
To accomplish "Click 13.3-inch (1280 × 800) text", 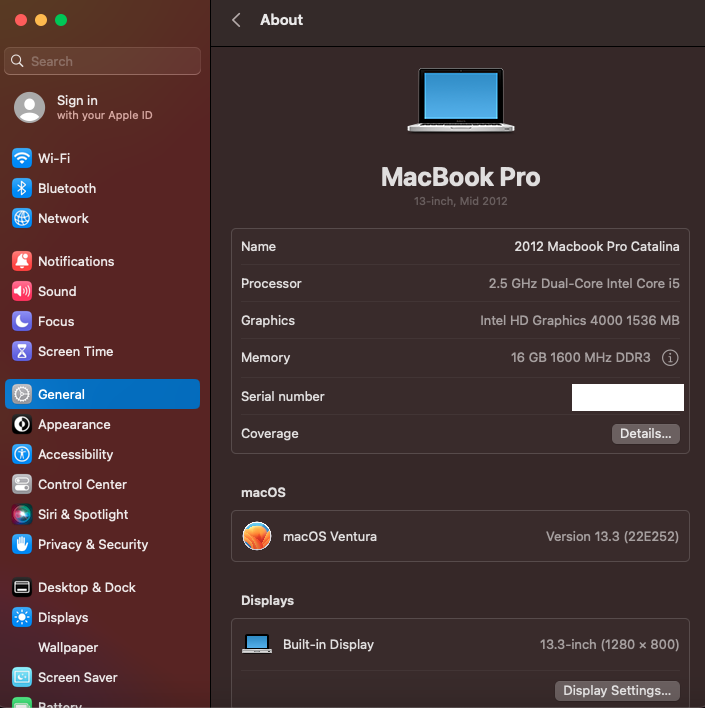I will (609, 644).
